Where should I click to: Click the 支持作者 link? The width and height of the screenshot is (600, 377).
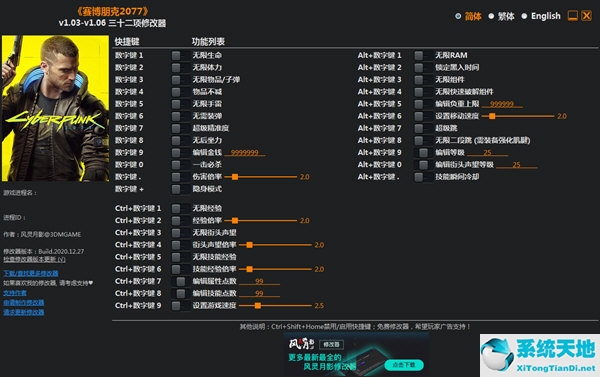[15, 293]
